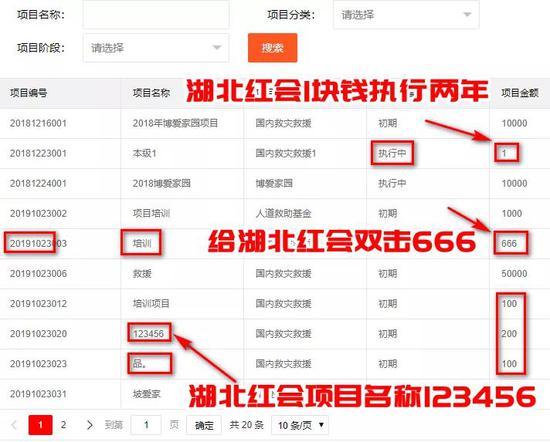This screenshot has height=442, width=550.
Task: Click project name 项目培训
Action: (151, 213)
